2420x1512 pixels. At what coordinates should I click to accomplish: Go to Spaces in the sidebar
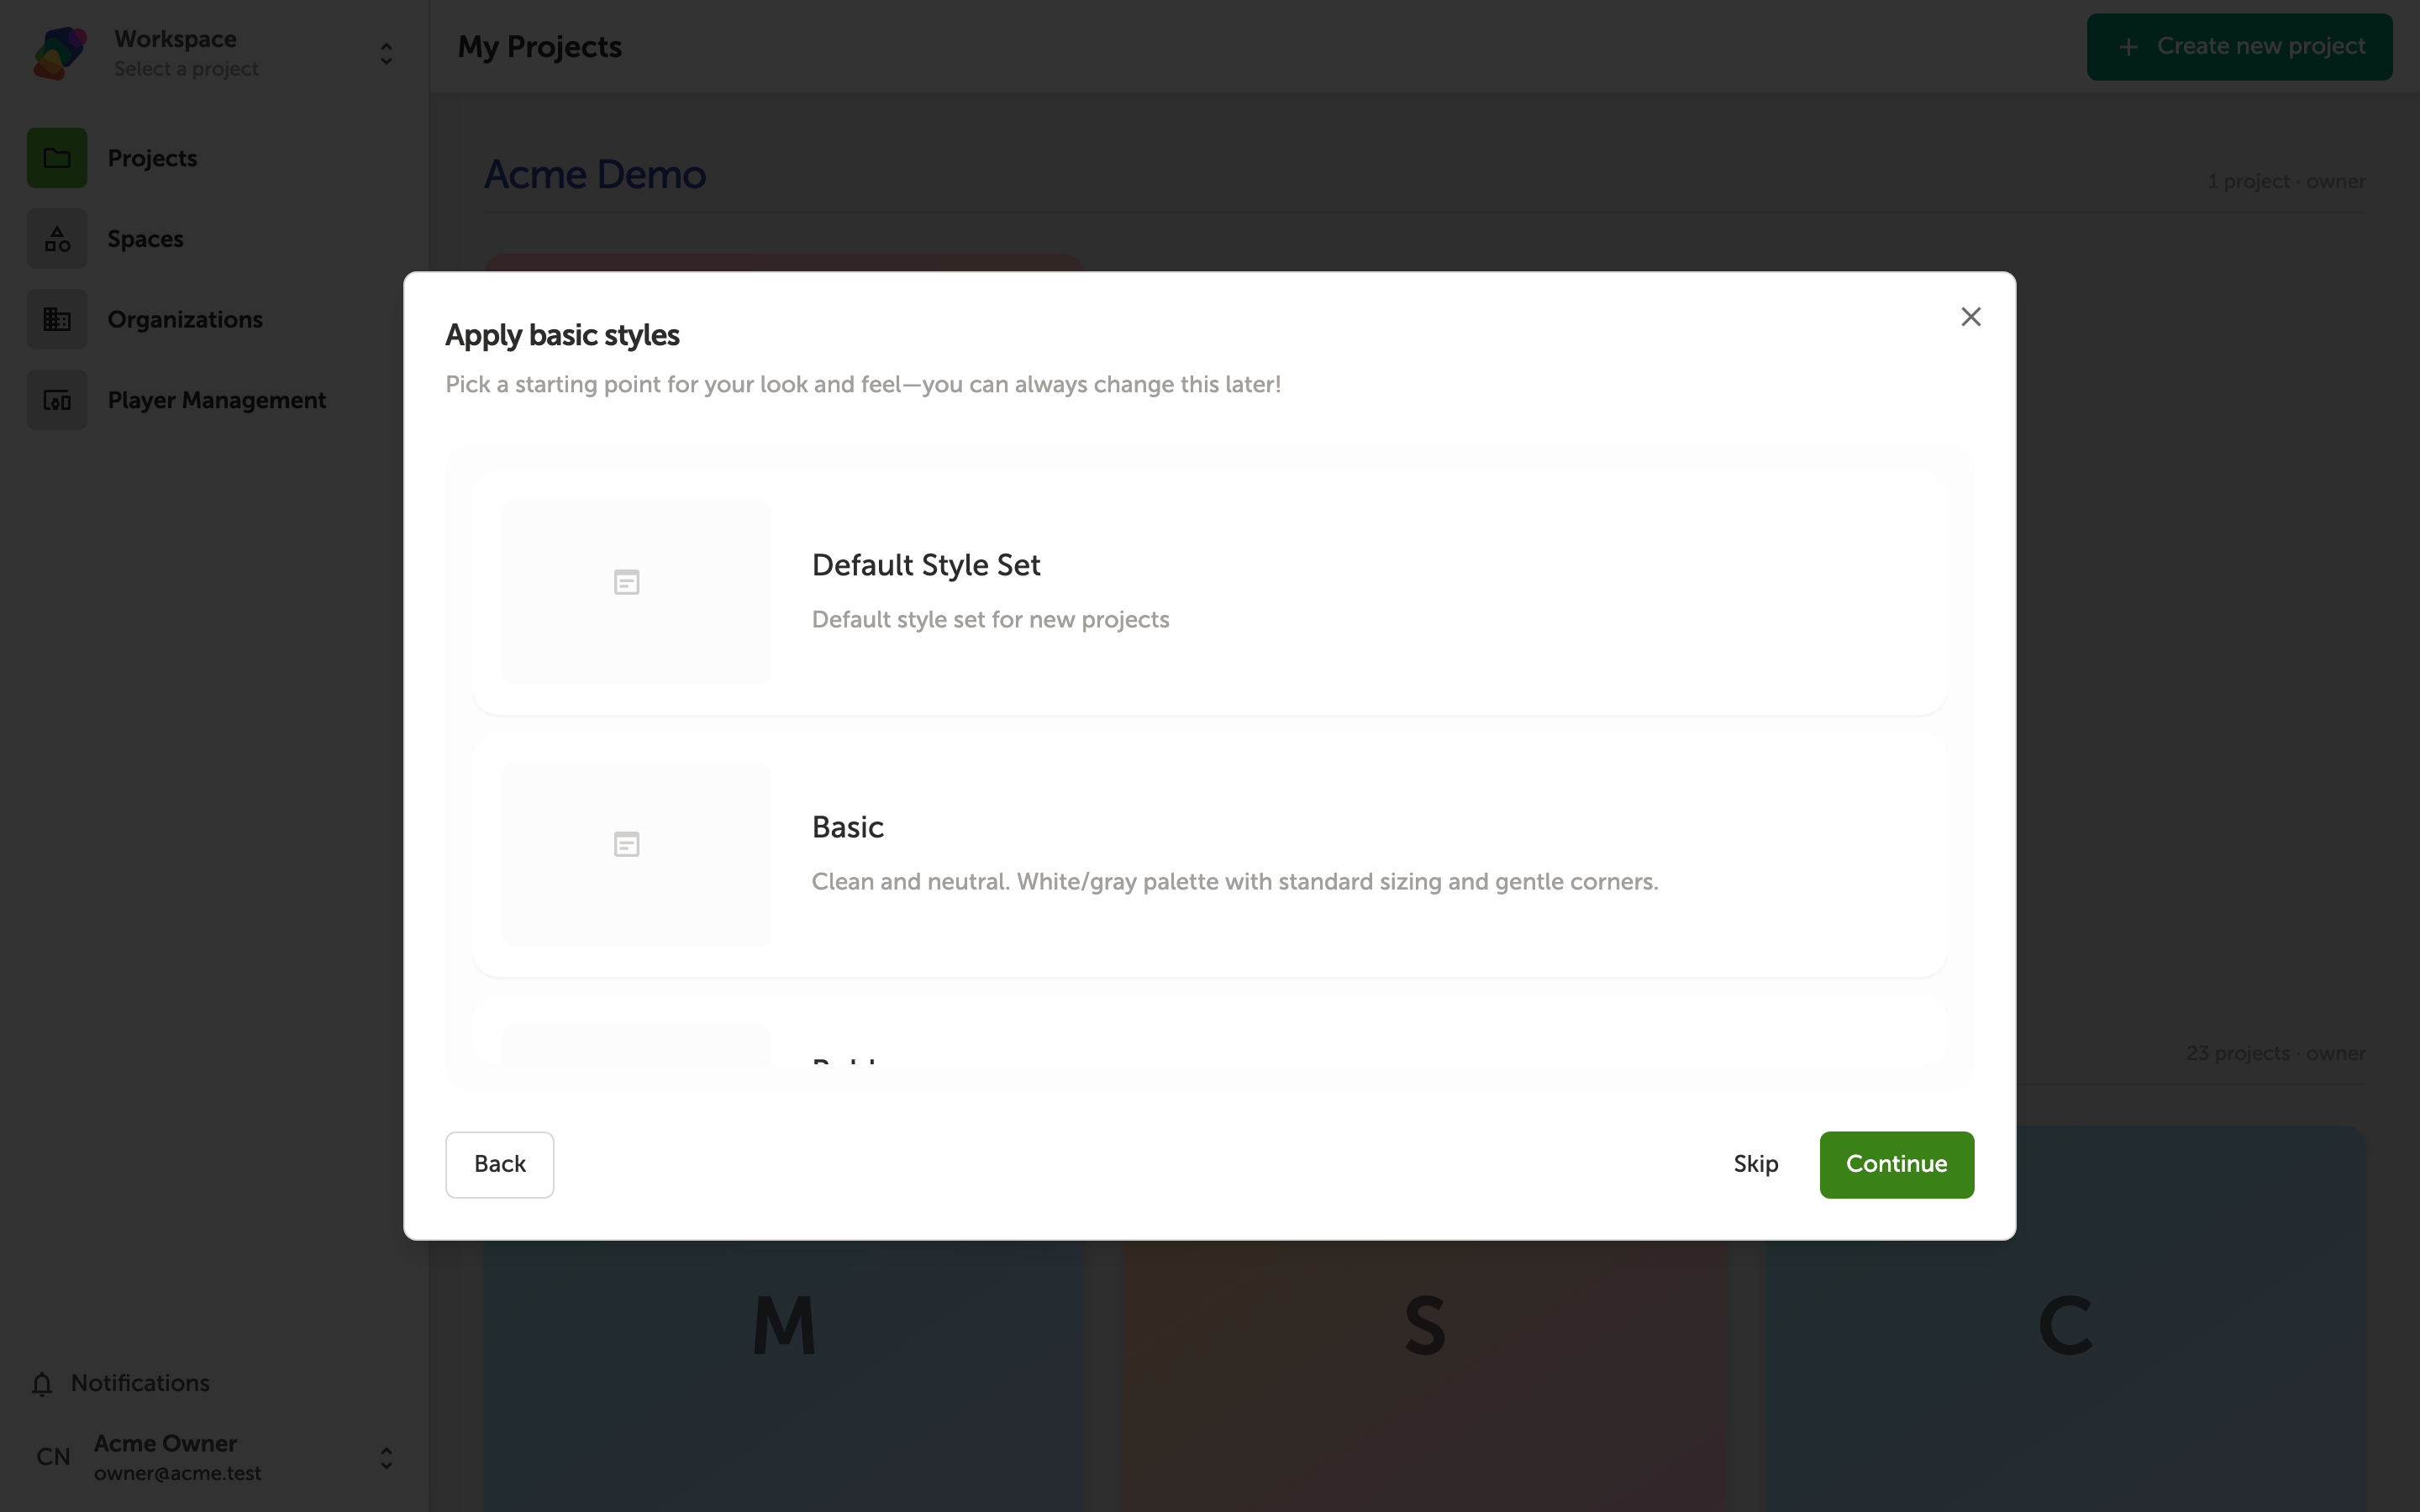pyautogui.click(x=145, y=239)
